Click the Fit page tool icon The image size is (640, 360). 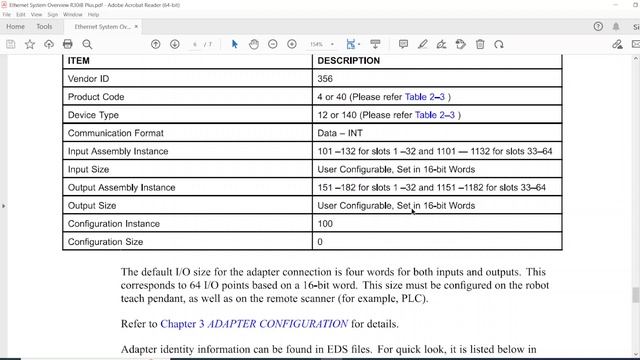[x=351, y=44]
